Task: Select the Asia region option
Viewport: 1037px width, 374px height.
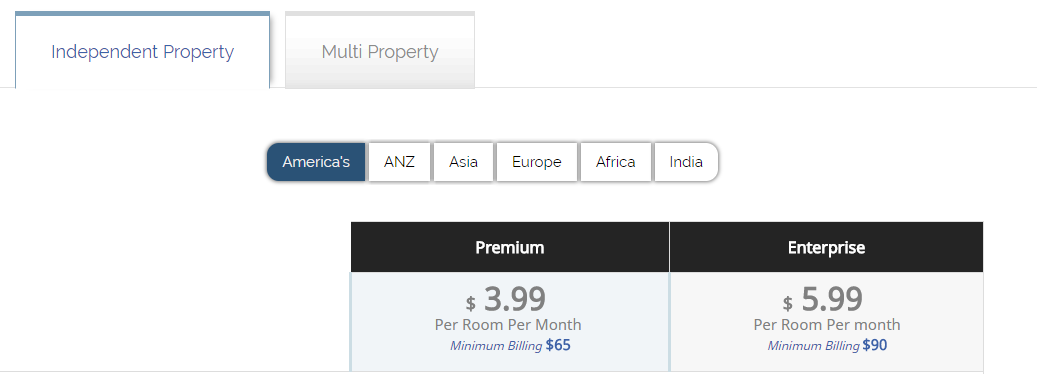Action: point(463,162)
